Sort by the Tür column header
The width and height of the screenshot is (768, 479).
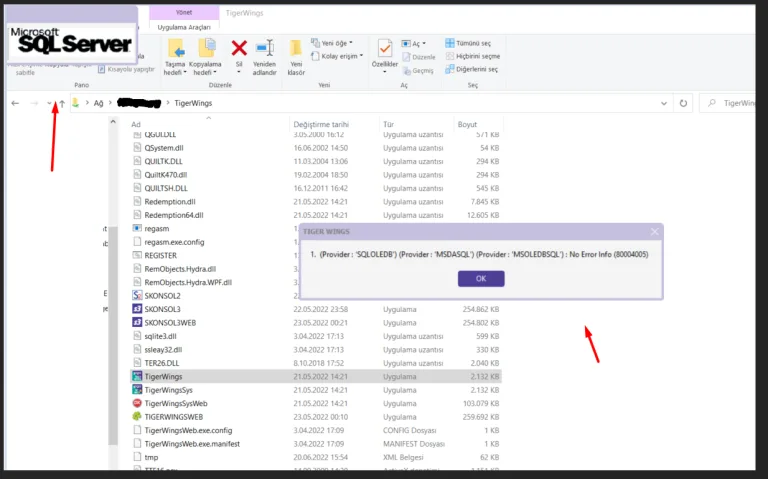tap(388, 124)
